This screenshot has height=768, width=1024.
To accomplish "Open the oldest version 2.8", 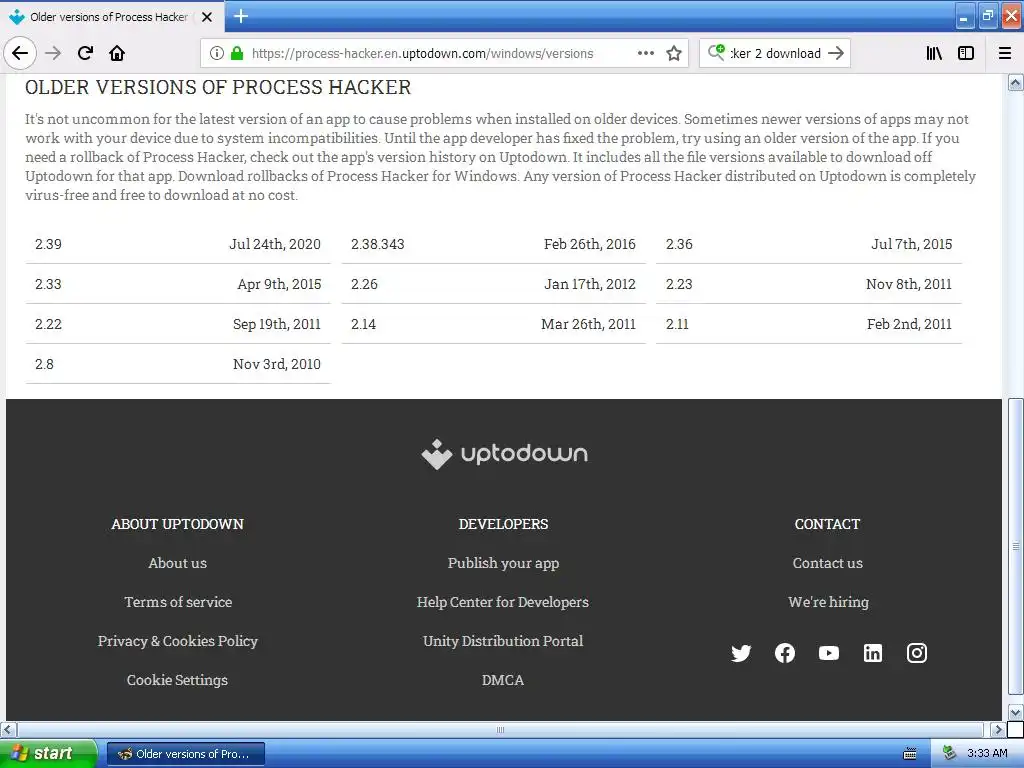I will pyautogui.click(x=178, y=364).
